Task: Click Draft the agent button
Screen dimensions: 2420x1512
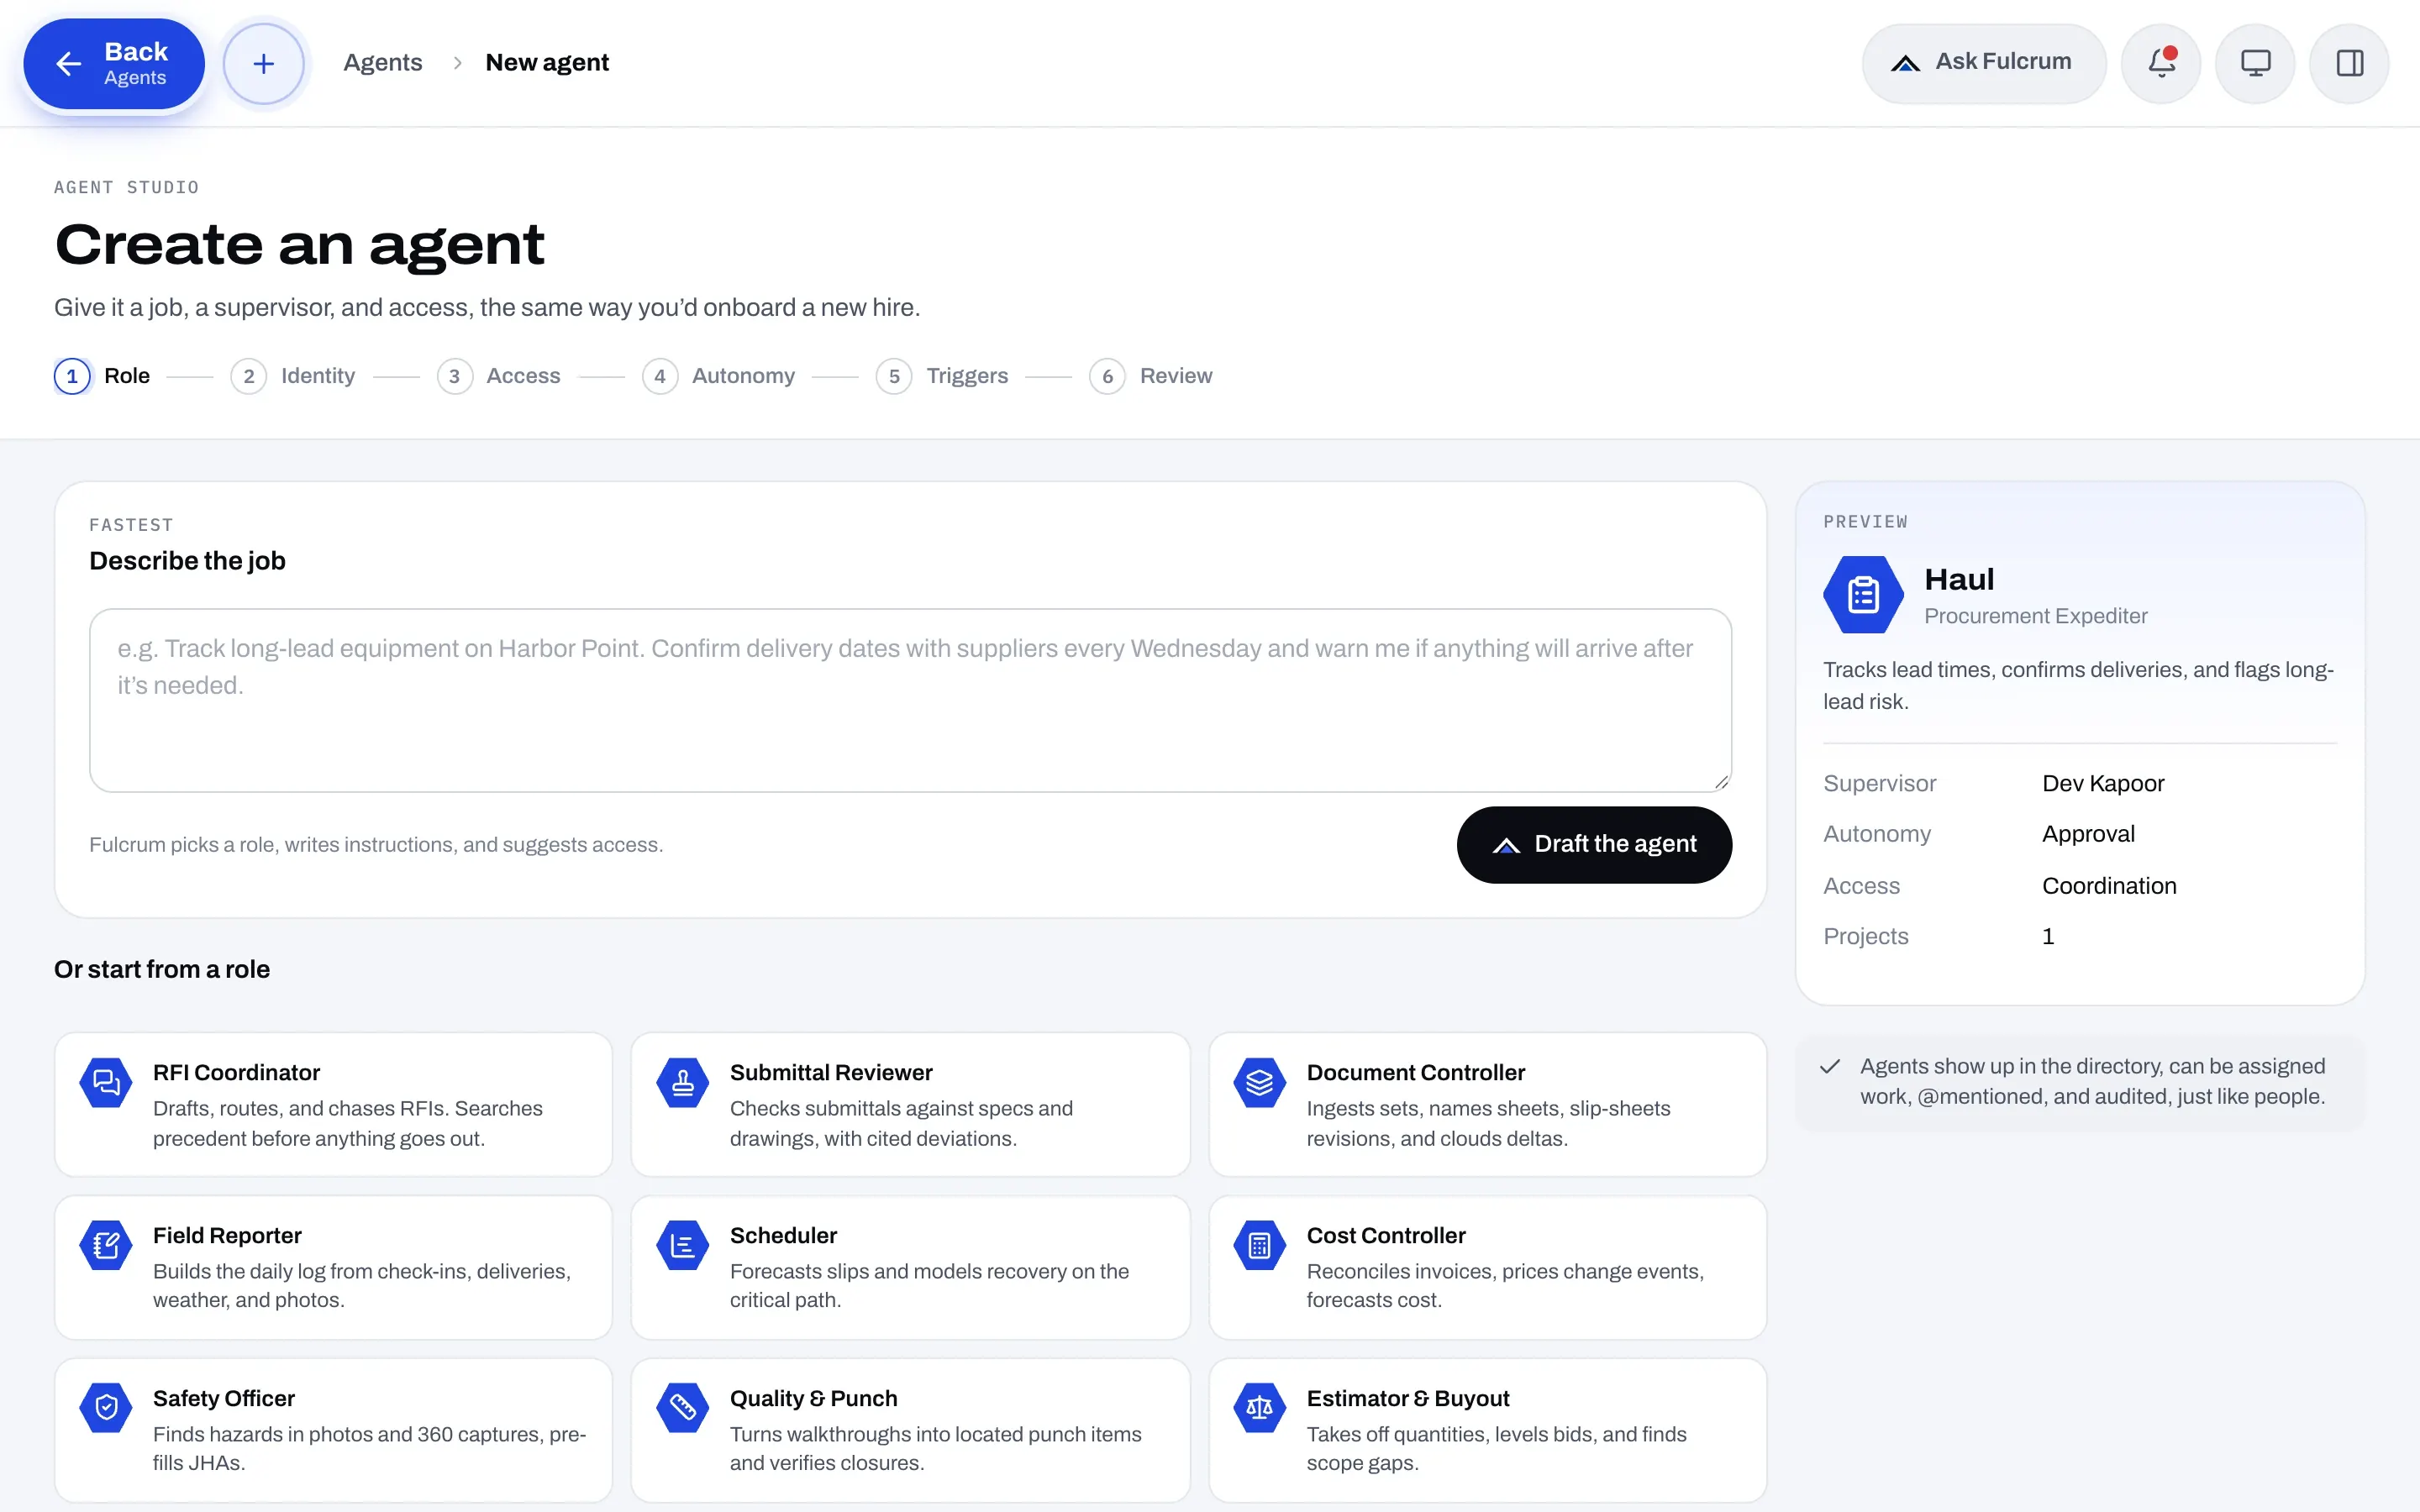Action: pyautogui.click(x=1594, y=844)
